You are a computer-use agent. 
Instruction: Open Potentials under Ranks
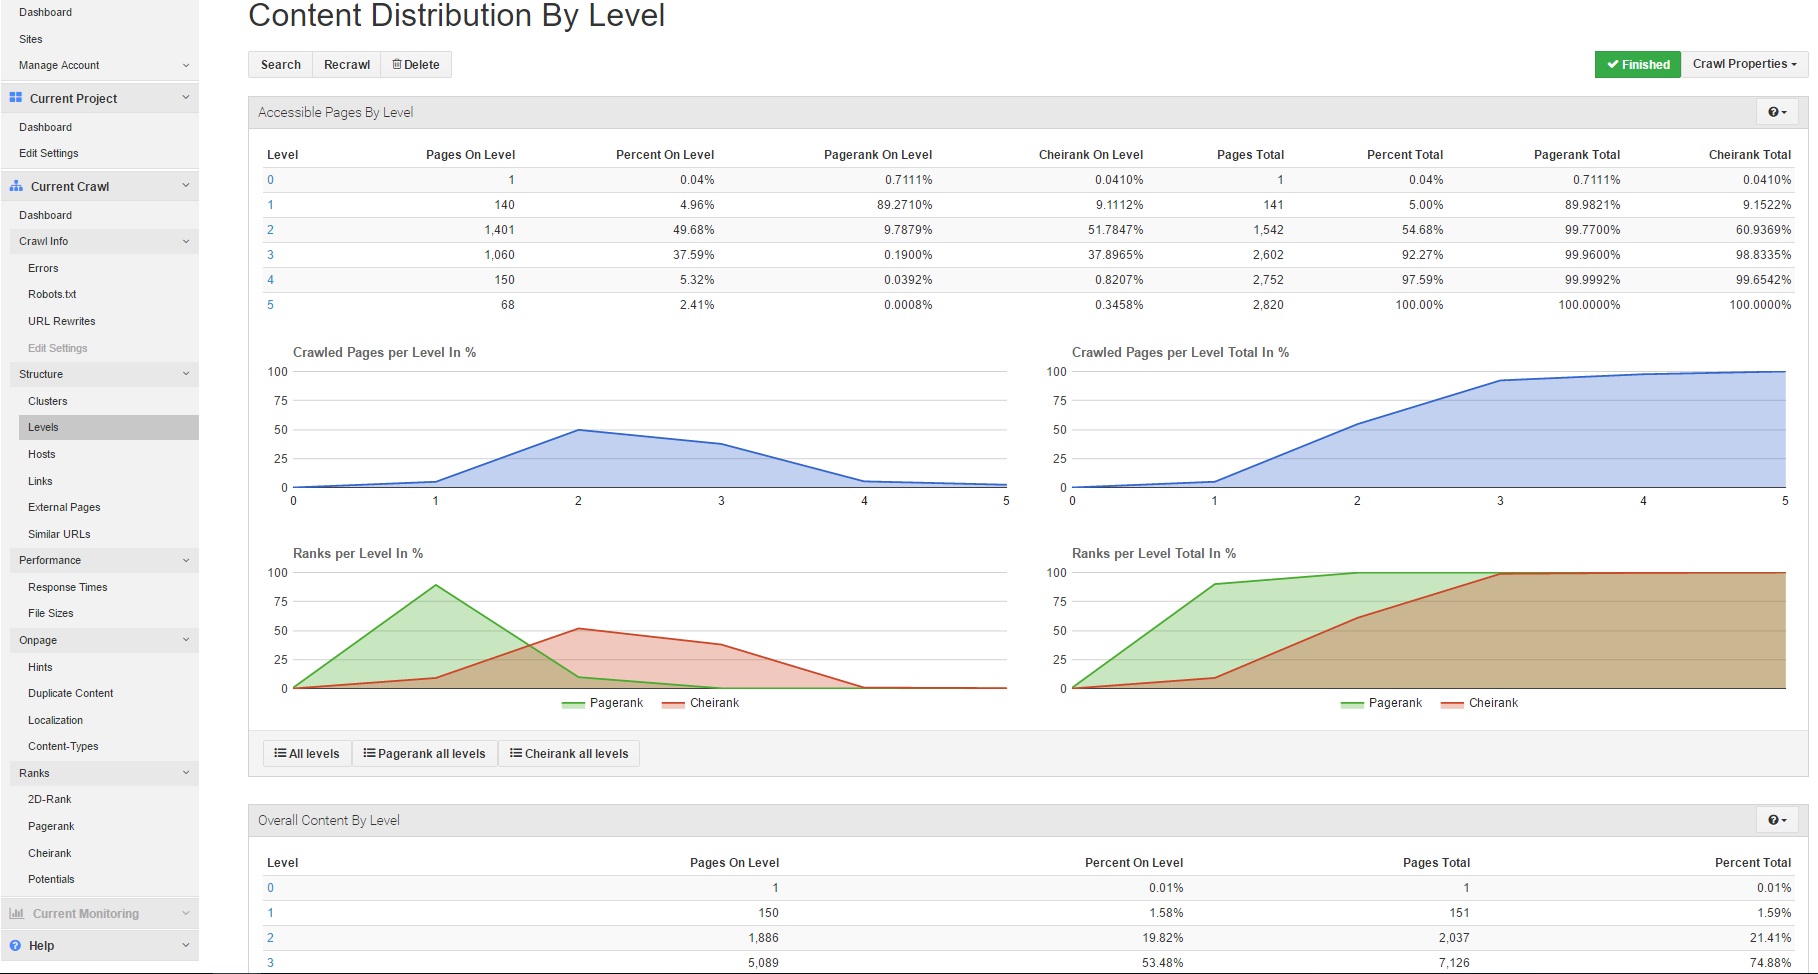pos(51,879)
